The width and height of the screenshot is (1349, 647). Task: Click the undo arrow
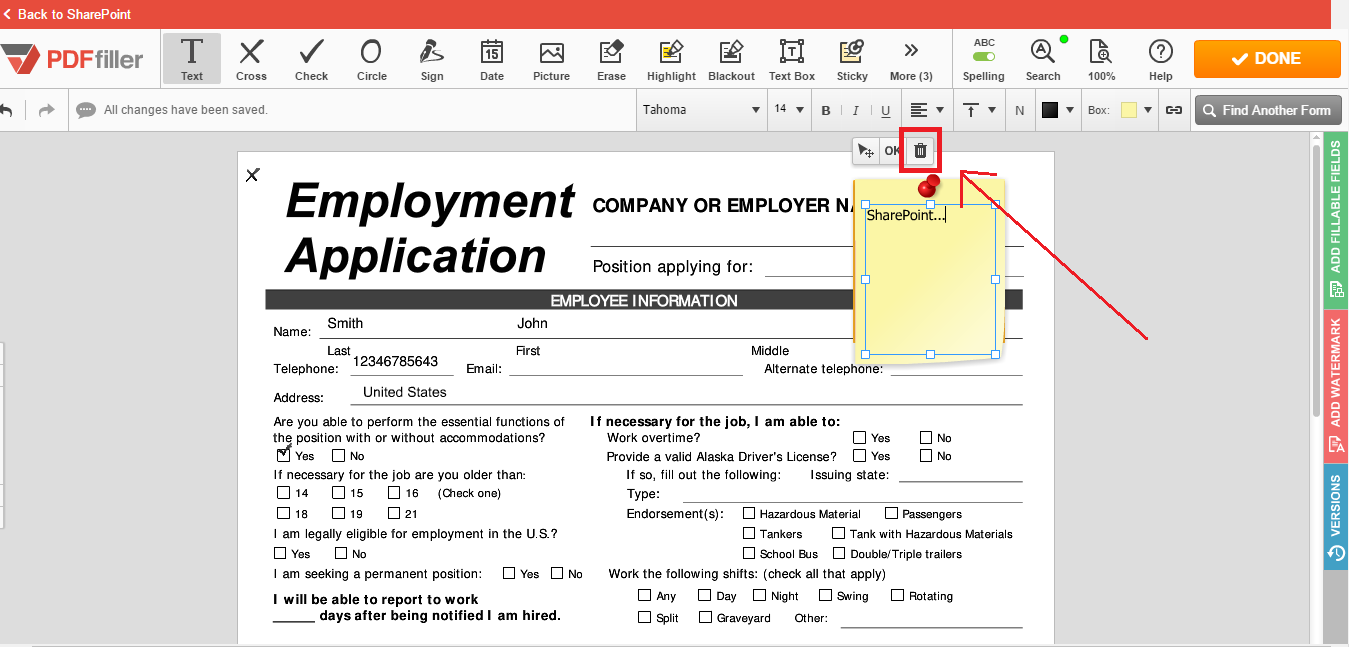7,110
